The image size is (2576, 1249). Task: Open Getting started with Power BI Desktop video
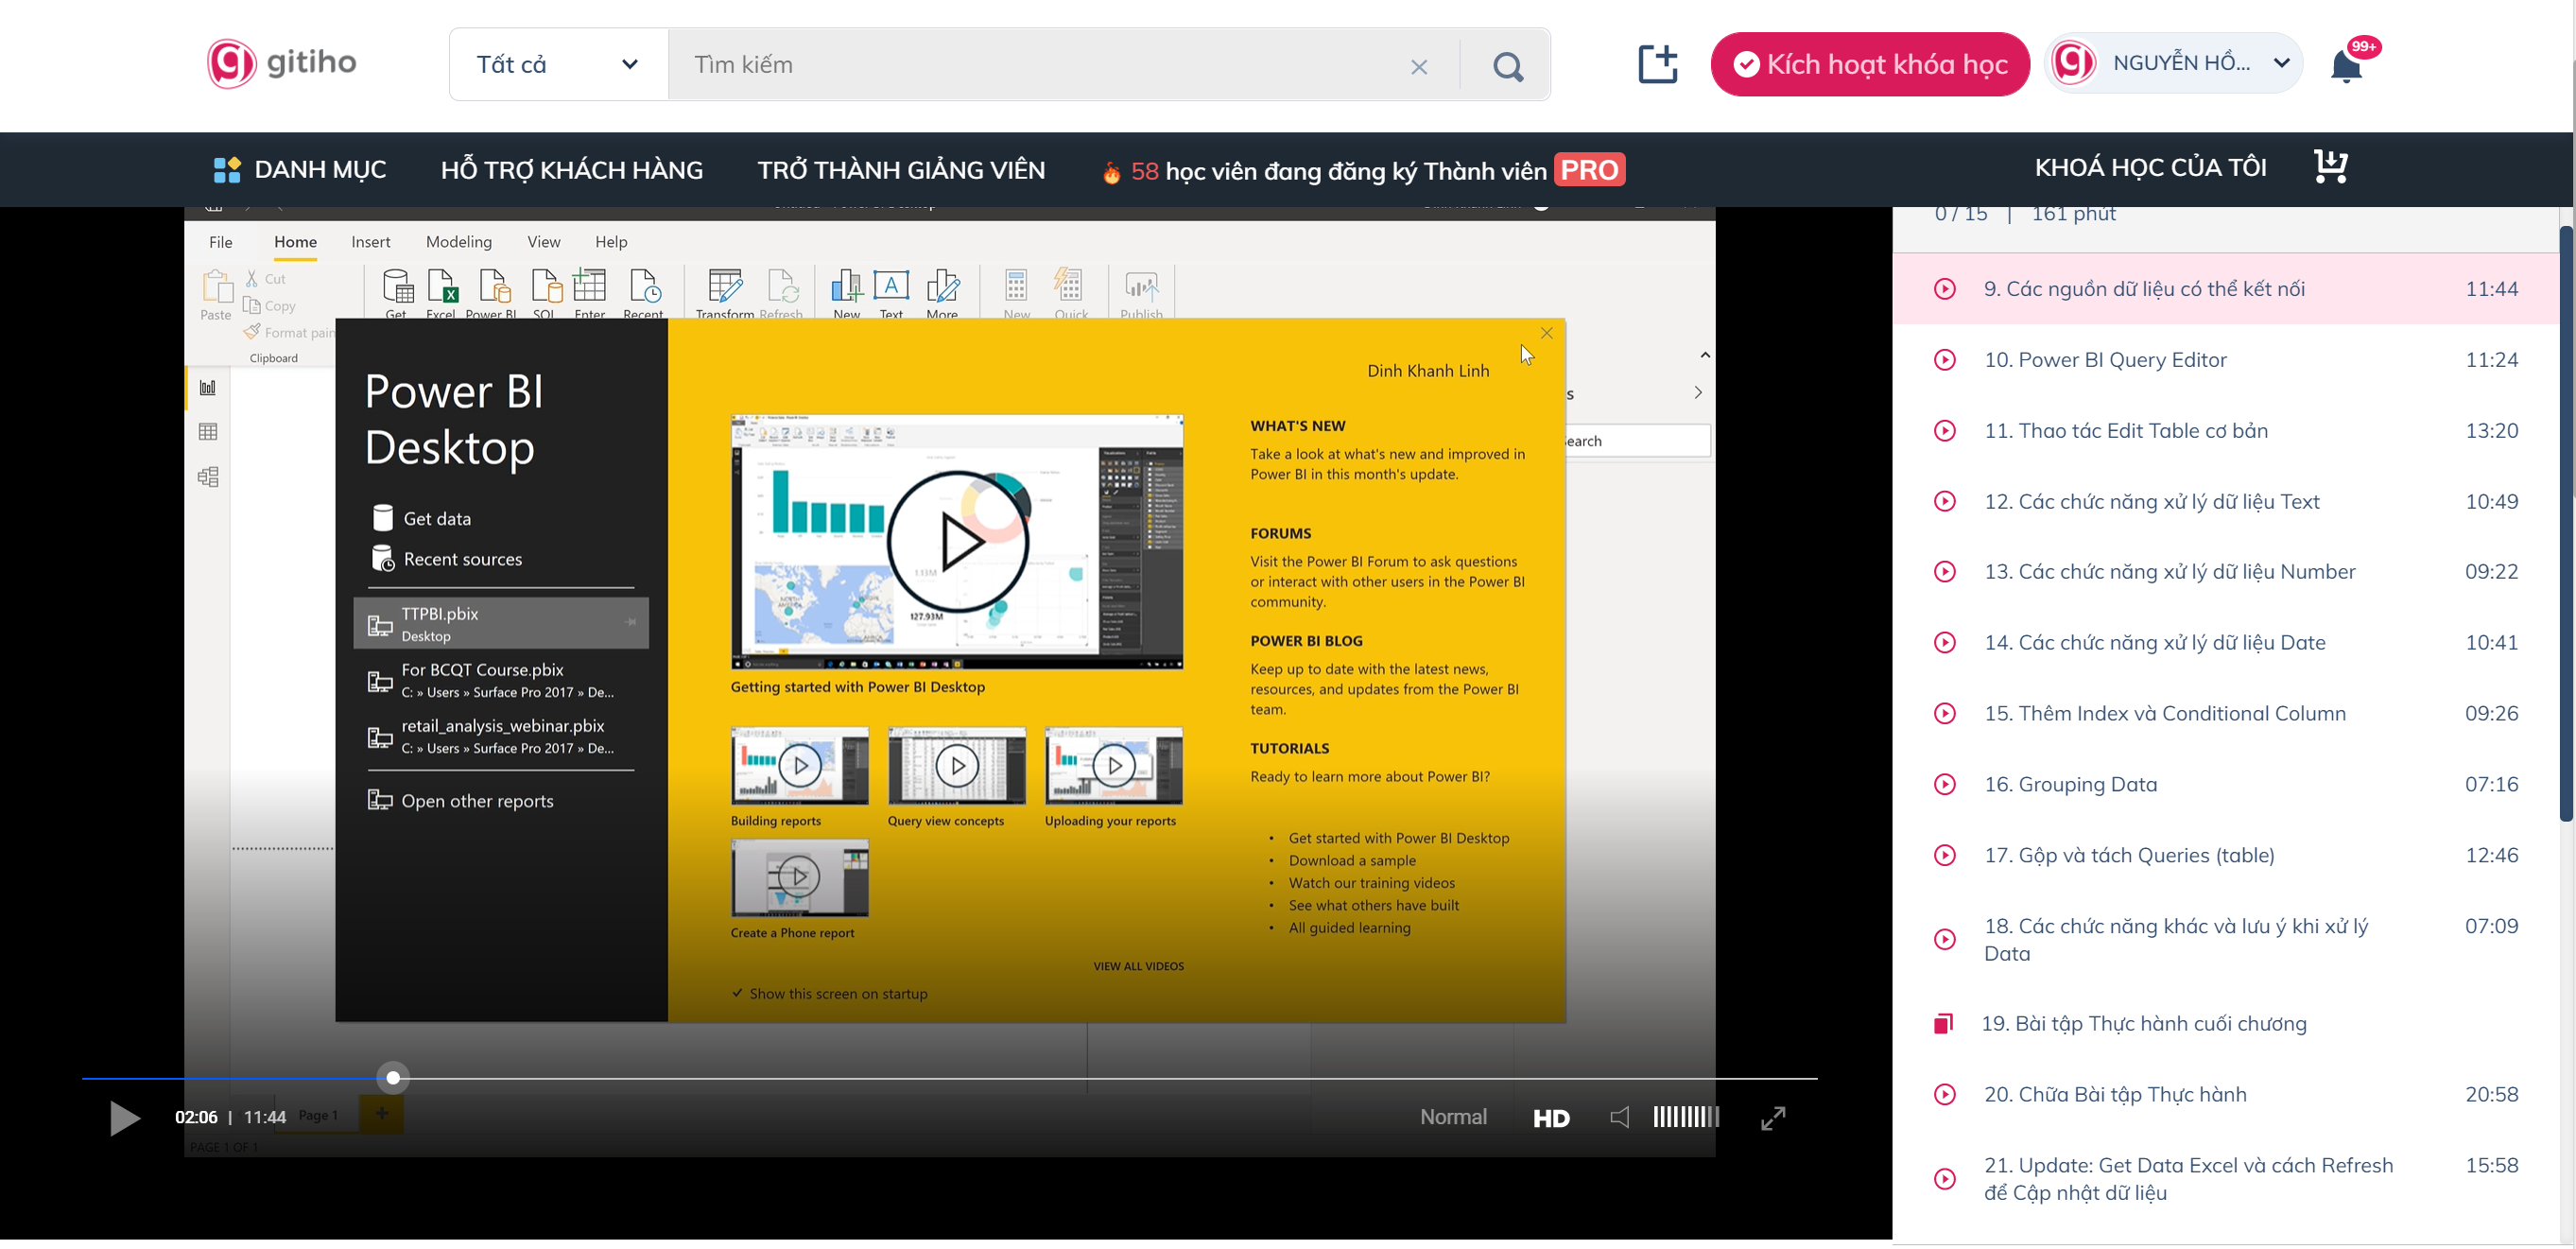pos(957,541)
